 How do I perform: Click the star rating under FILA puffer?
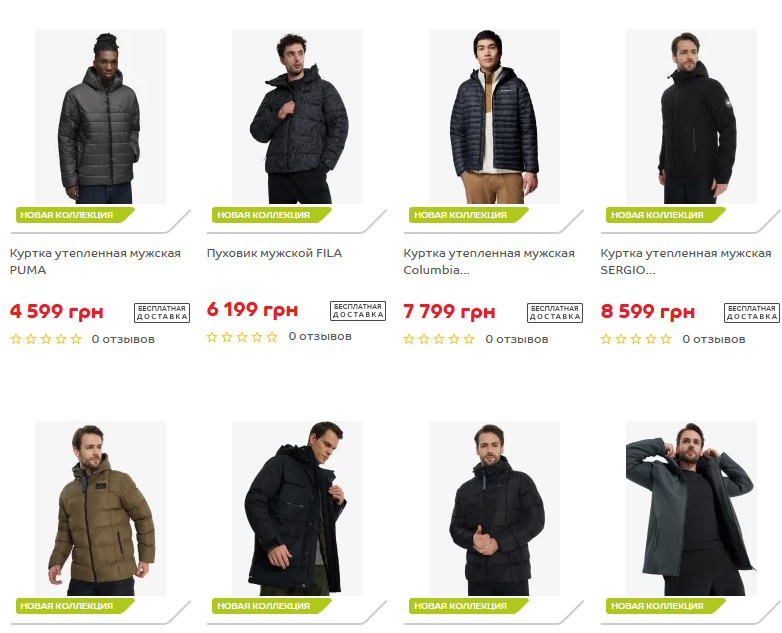[242, 337]
